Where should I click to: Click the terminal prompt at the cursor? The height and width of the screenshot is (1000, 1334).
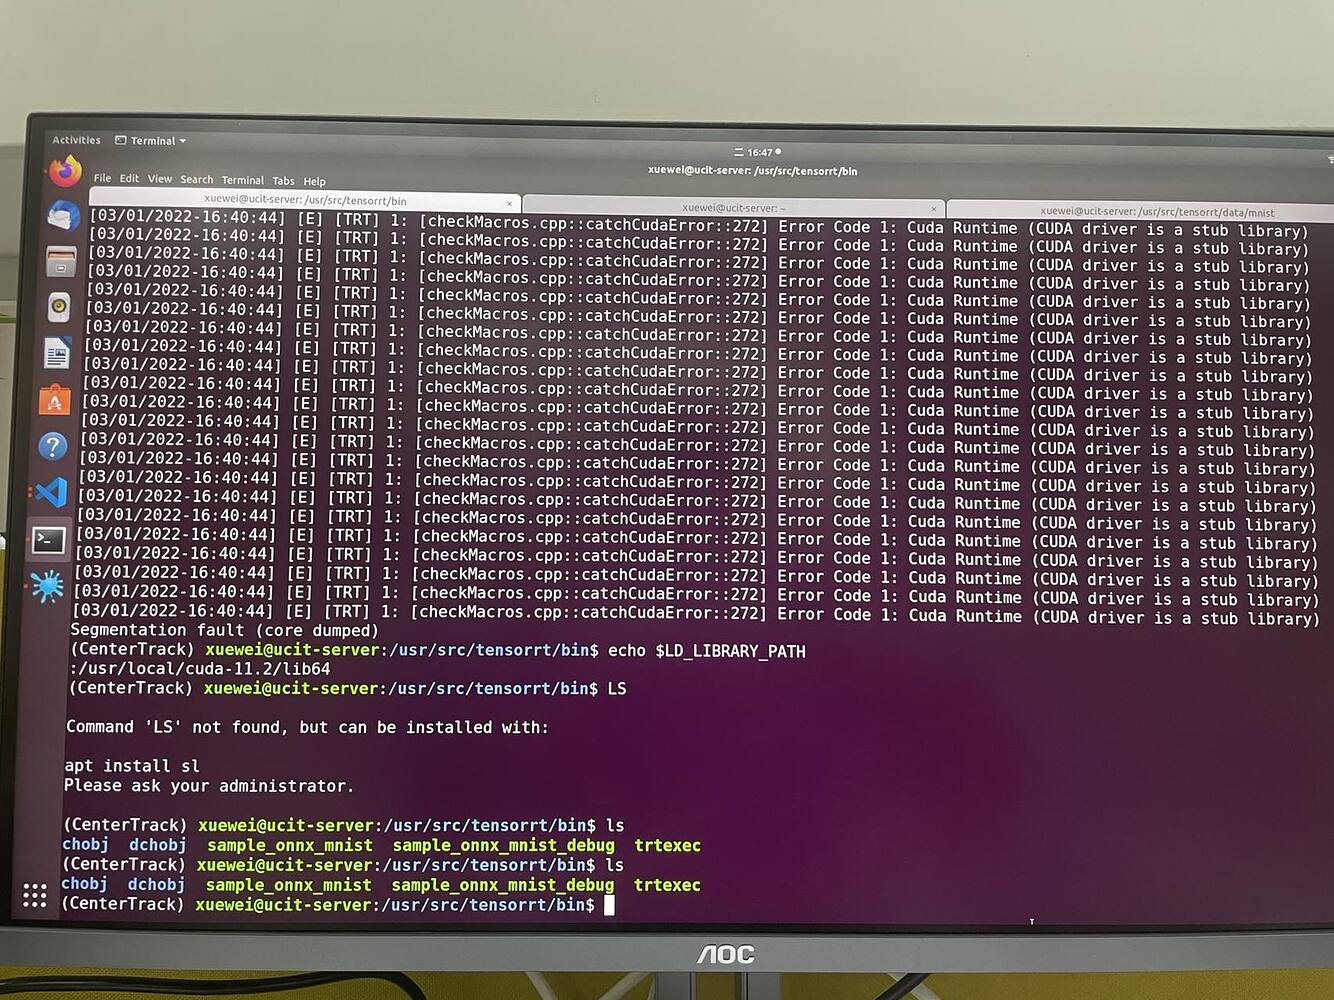pyautogui.click(x=611, y=905)
